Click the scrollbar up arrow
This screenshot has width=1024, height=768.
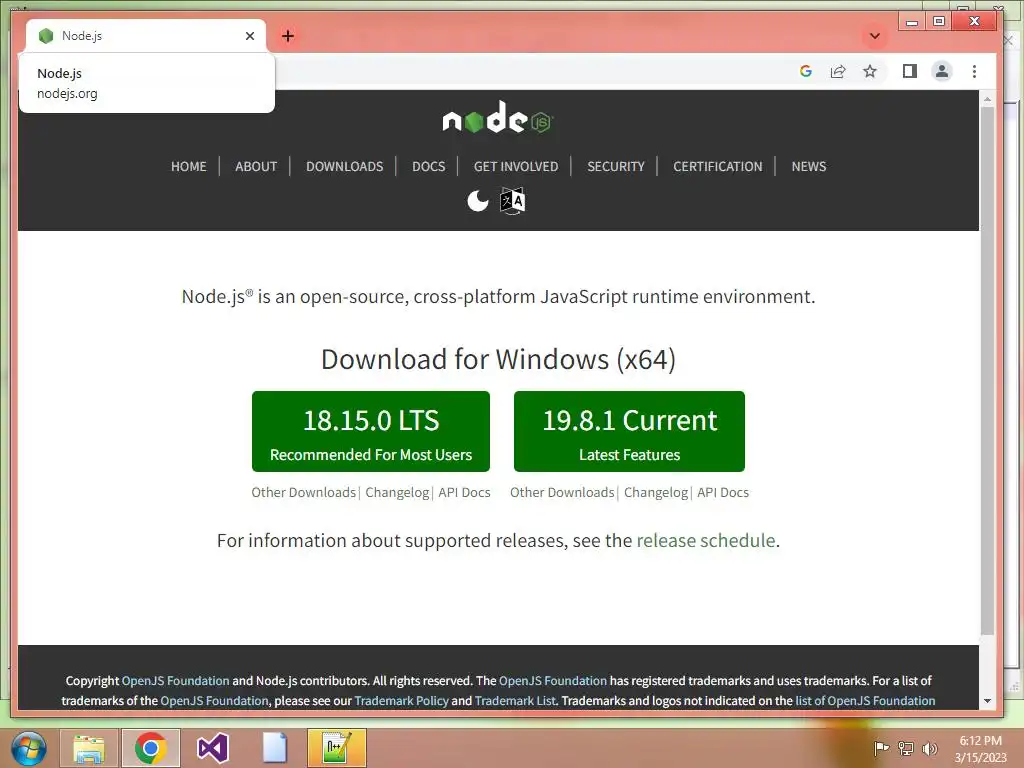click(987, 99)
